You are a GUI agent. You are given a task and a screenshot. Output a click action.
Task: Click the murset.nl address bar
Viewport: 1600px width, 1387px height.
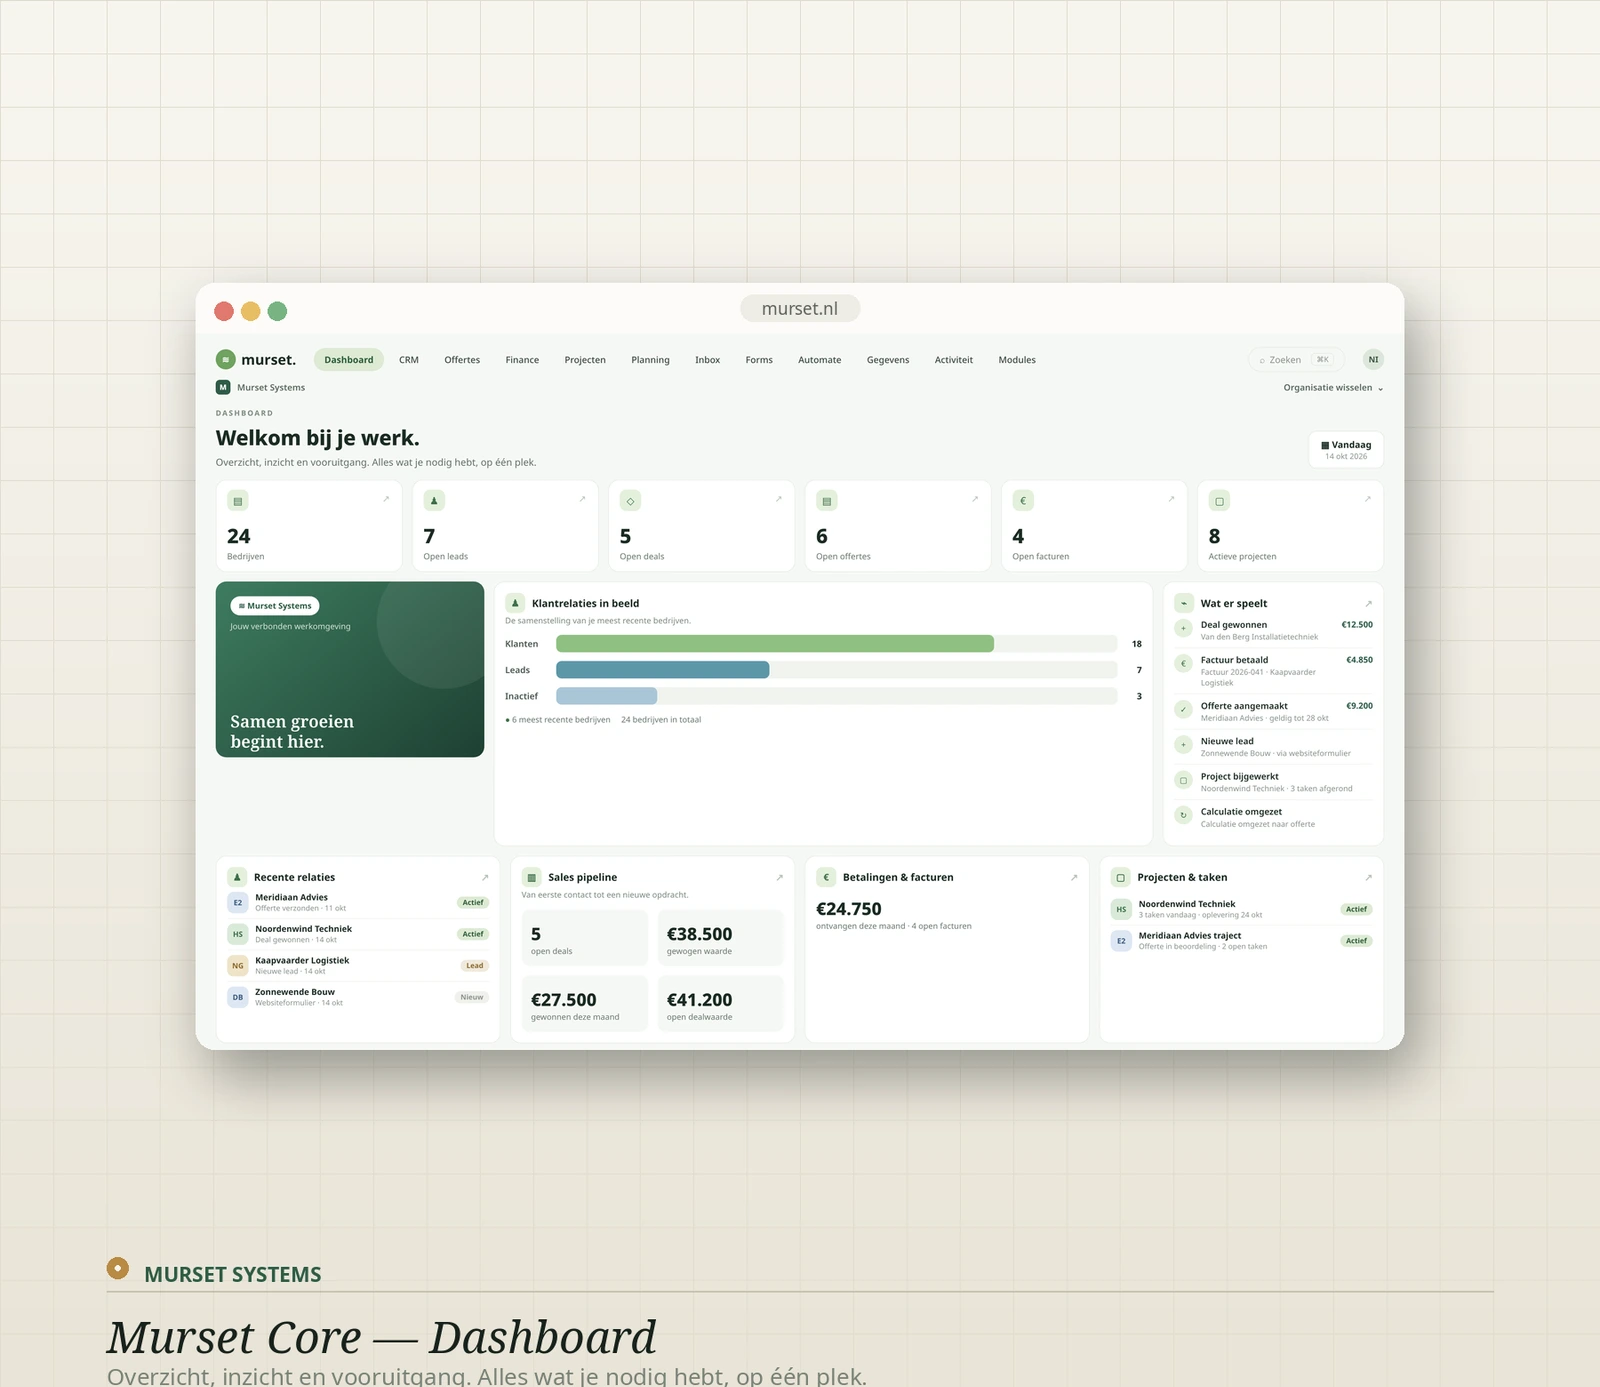point(800,309)
